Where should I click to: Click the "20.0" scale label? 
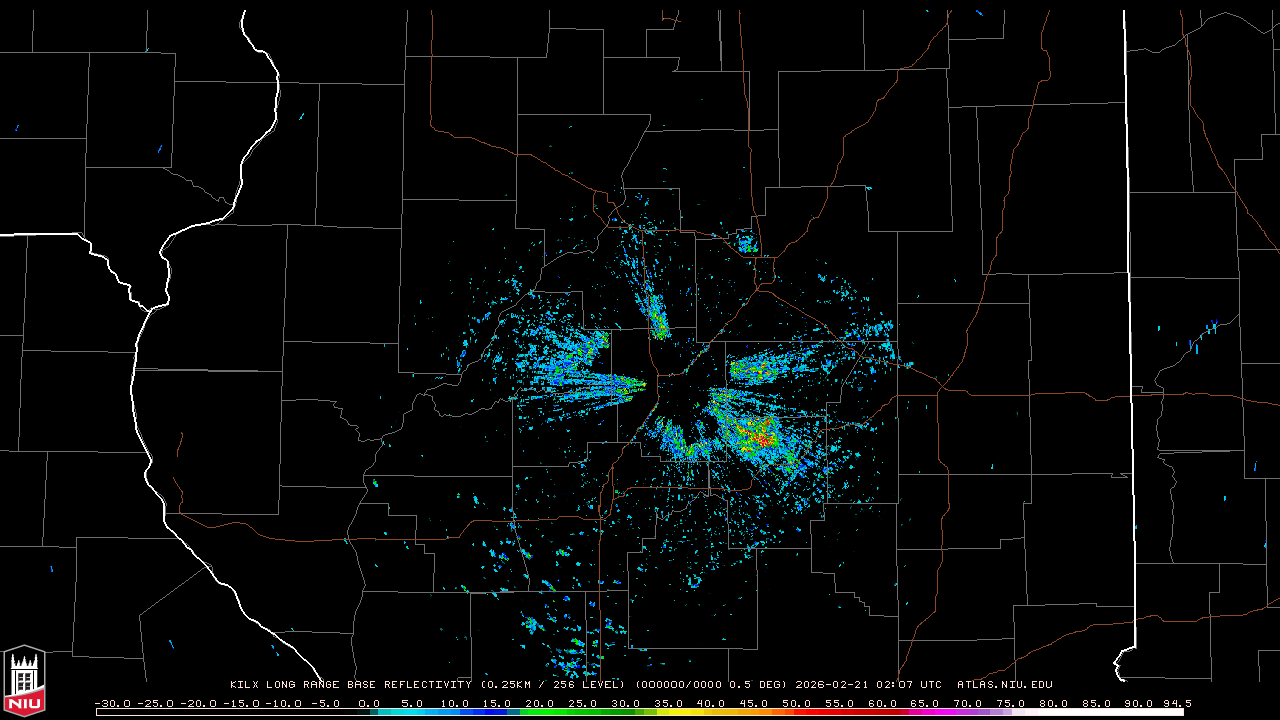[538, 703]
